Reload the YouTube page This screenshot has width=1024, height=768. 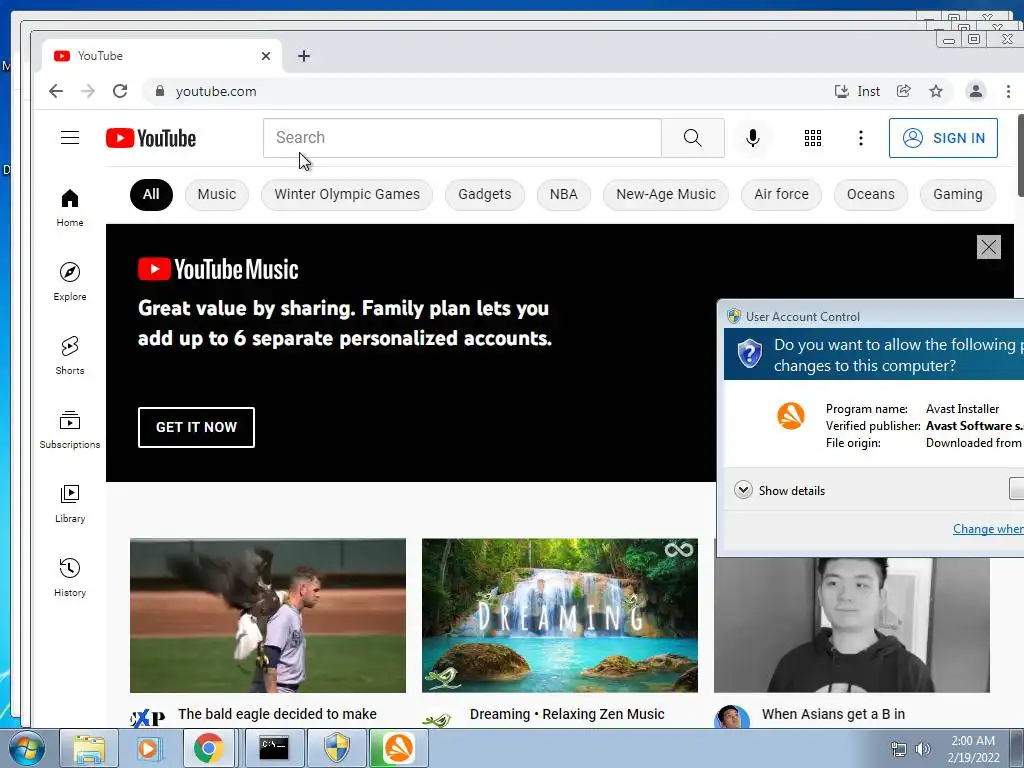pyautogui.click(x=120, y=91)
